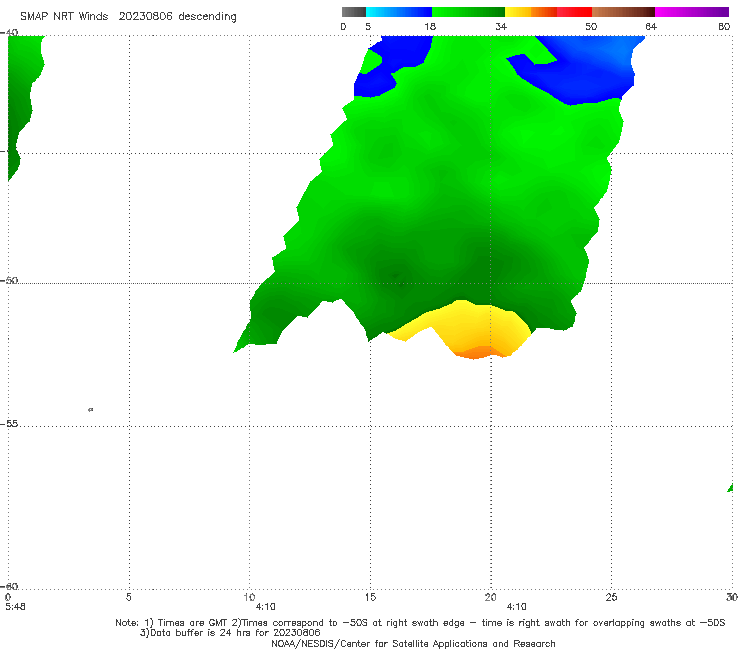This screenshot has width=740, height=650.
Task: Click the '34' label under the color scale
Action: (x=501, y=26)
